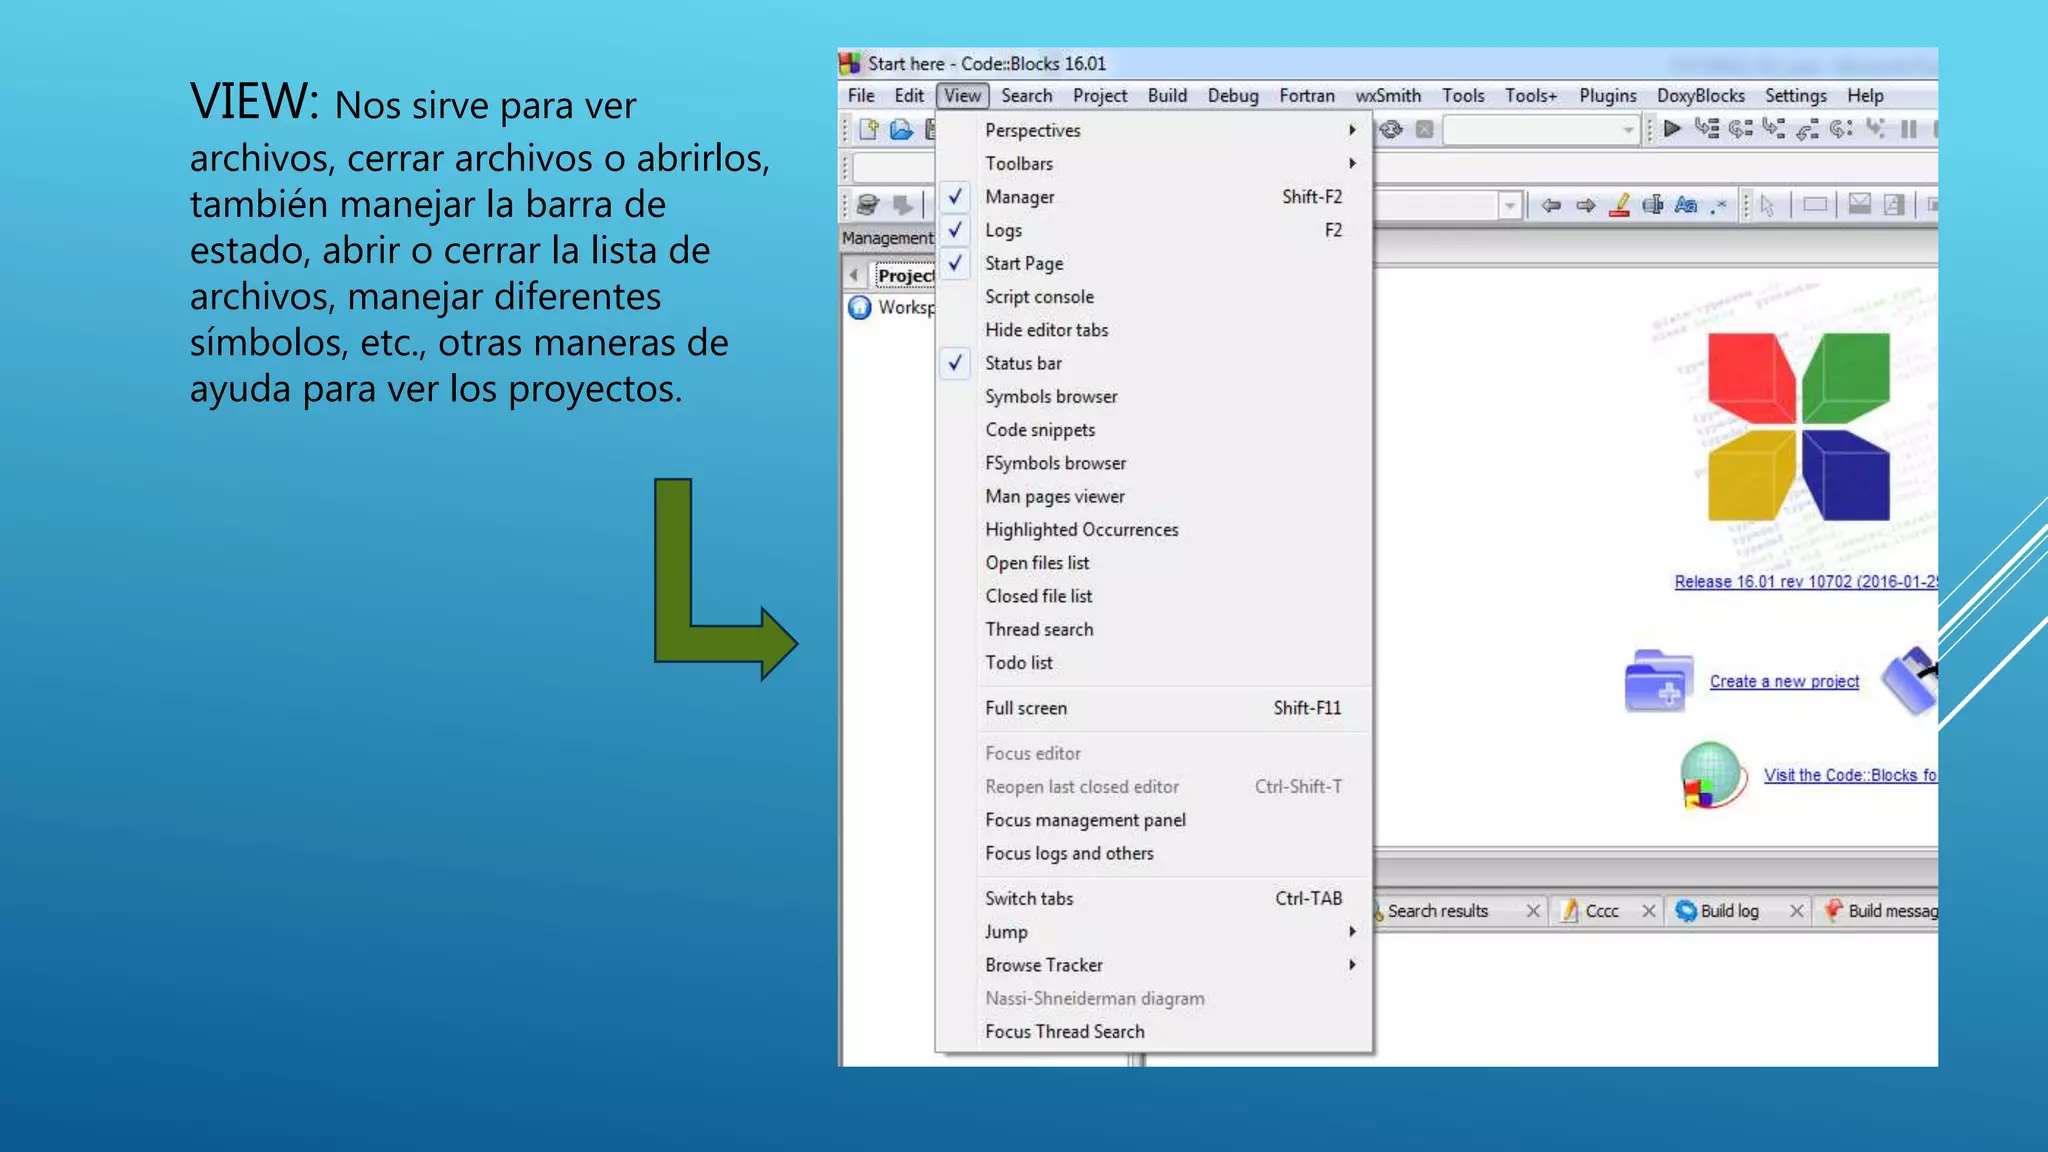Click the highlight marker pen icon
The width and height of the screenshot is (2048, 1152).
pyautogui.click(x=1620, y=205)
